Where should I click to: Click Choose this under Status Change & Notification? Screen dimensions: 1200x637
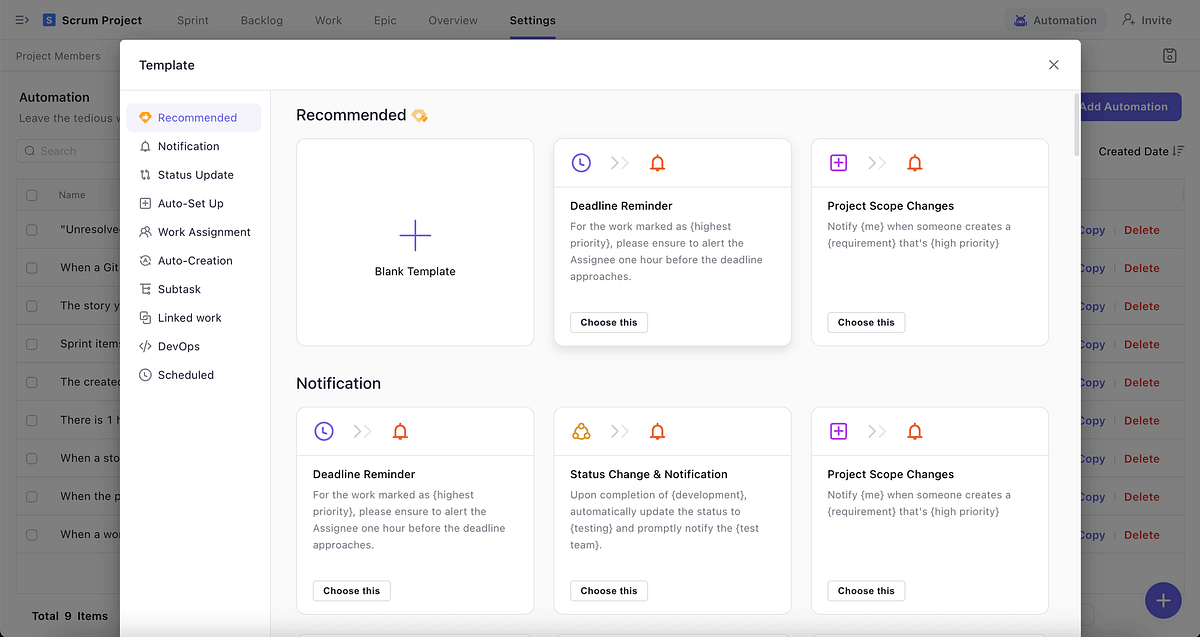[x=609, y=591]
